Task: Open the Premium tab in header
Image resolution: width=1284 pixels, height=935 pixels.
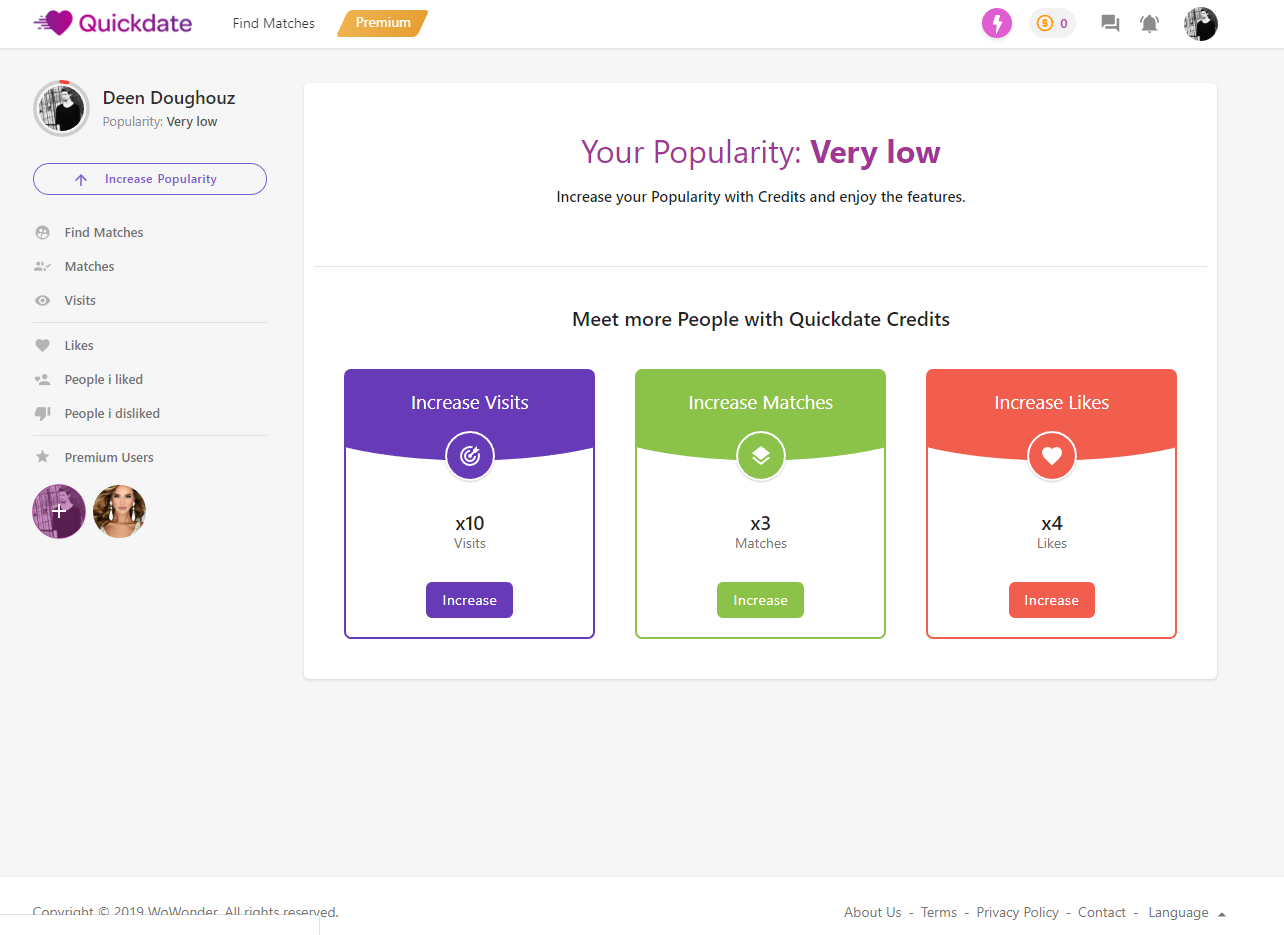Action: click(383, 23)
